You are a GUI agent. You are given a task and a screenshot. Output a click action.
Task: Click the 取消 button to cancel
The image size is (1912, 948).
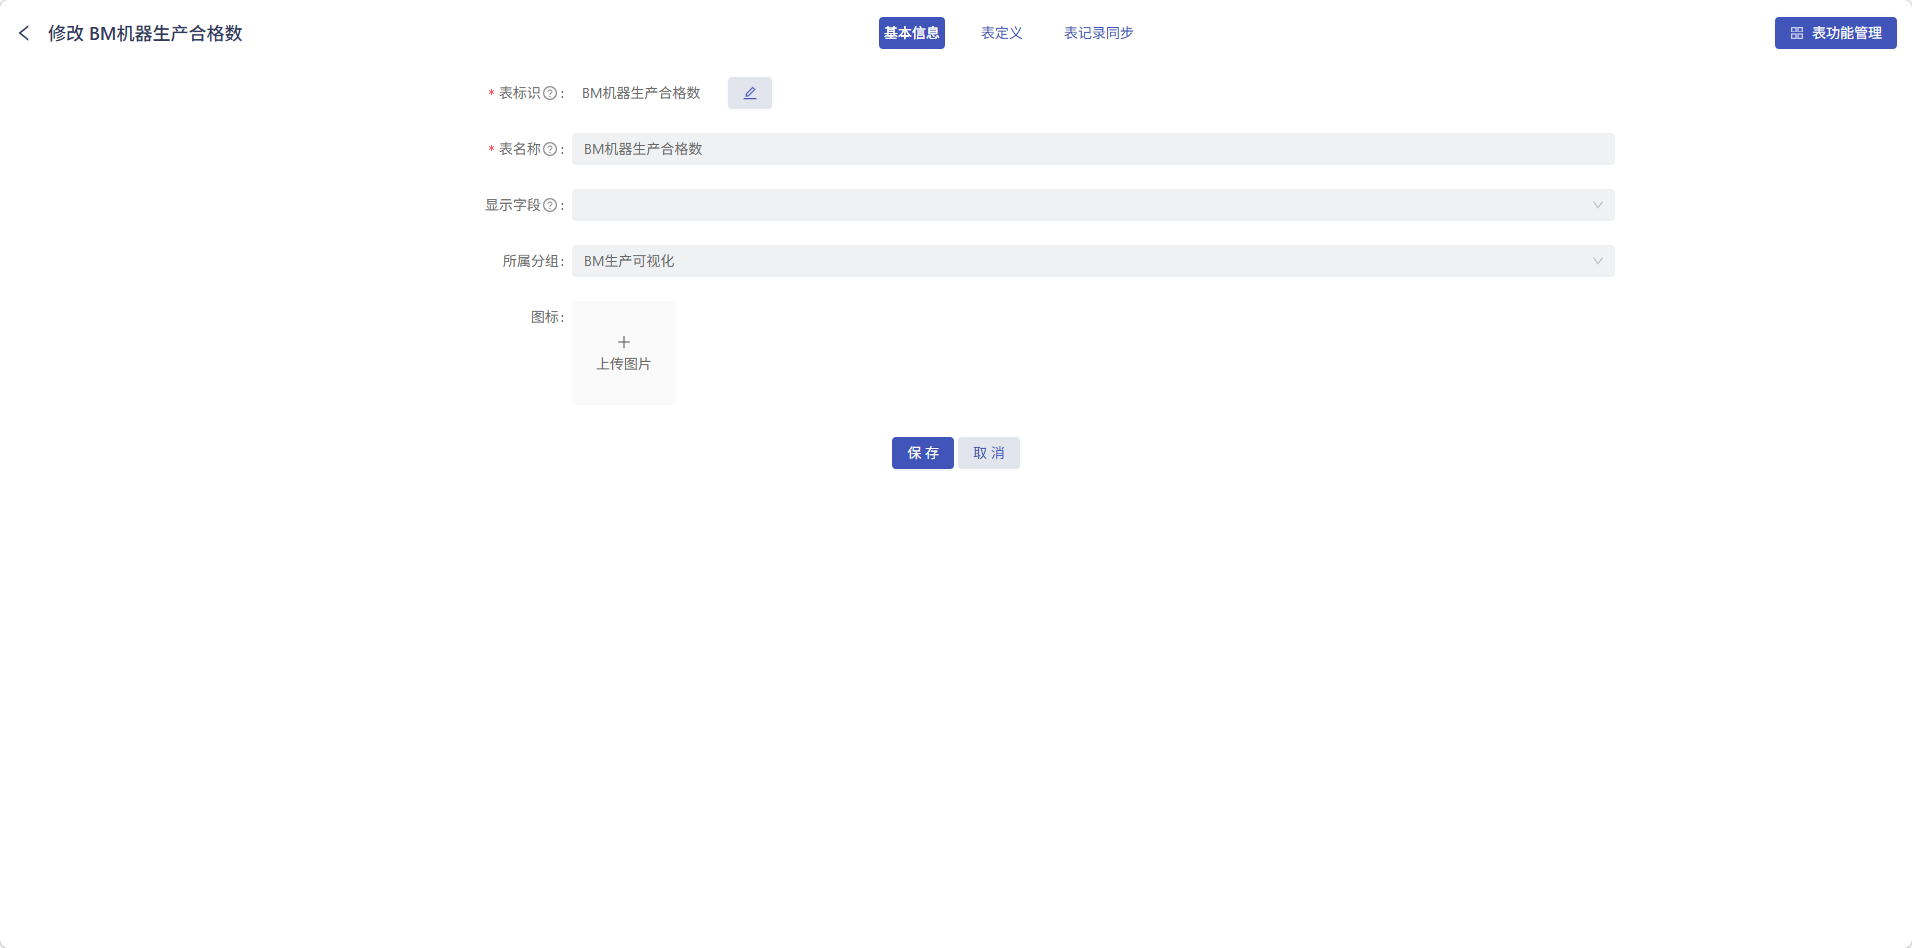[988, 452]
